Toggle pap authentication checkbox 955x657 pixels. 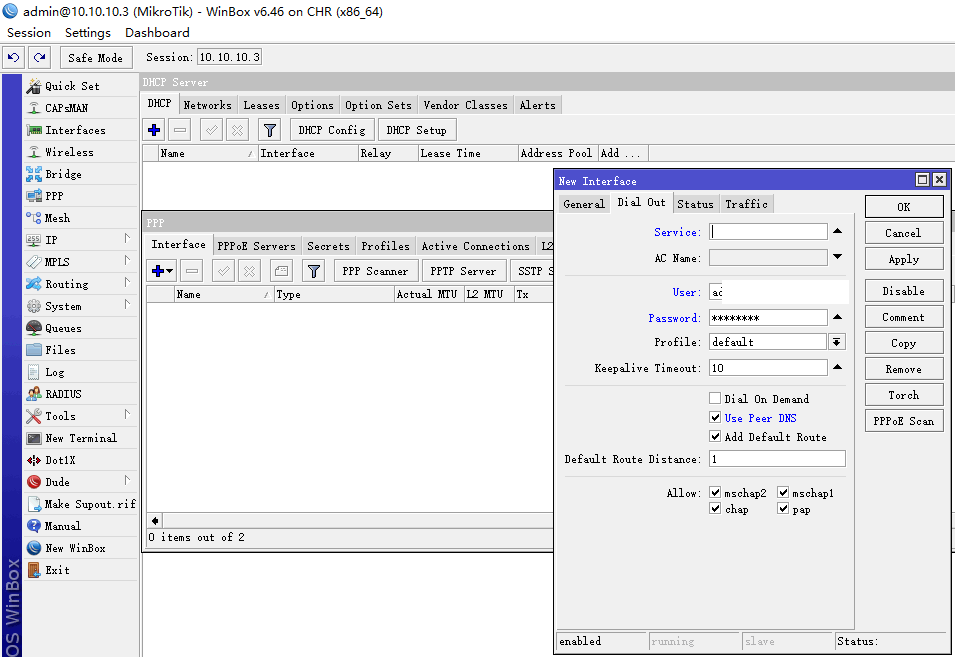tap(783, 508)
